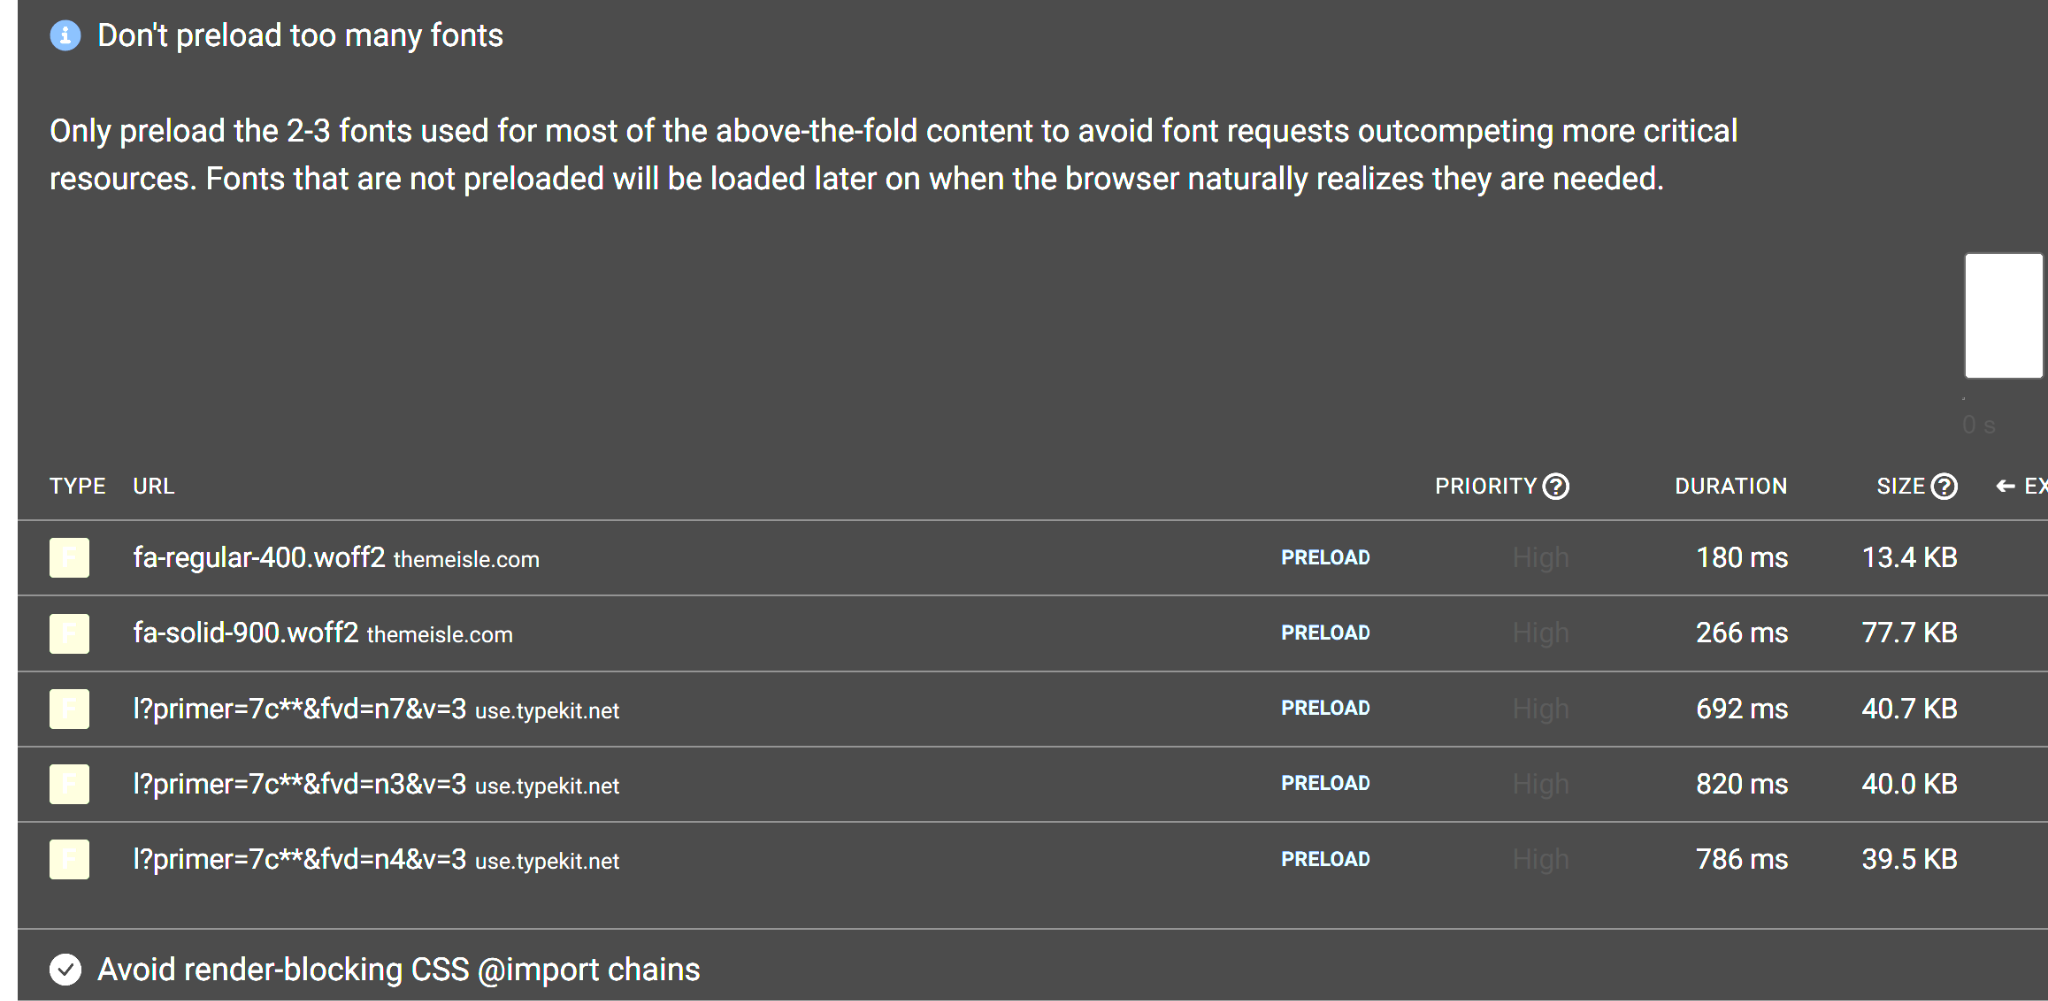
Task: Click the font type icon for fa-solid-900.woff2
Action: pos(69,633)
